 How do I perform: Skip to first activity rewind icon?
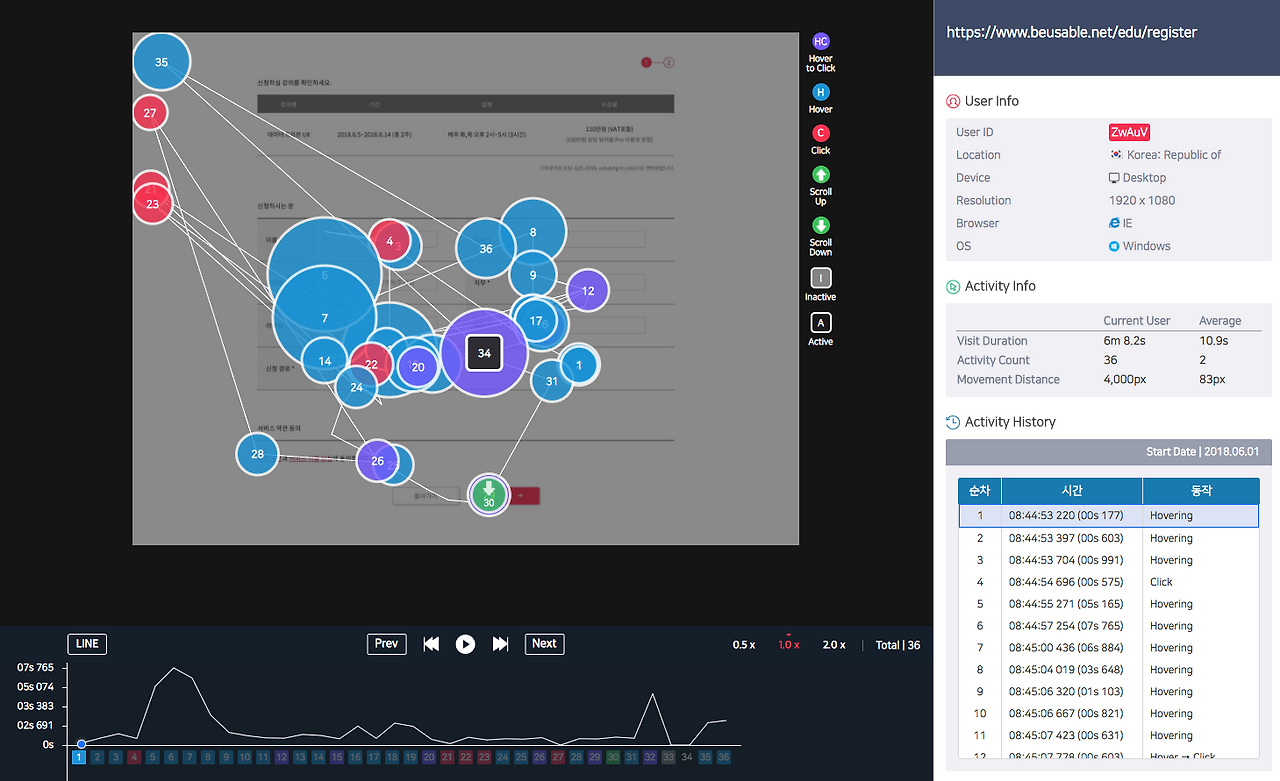coord(431,644)
